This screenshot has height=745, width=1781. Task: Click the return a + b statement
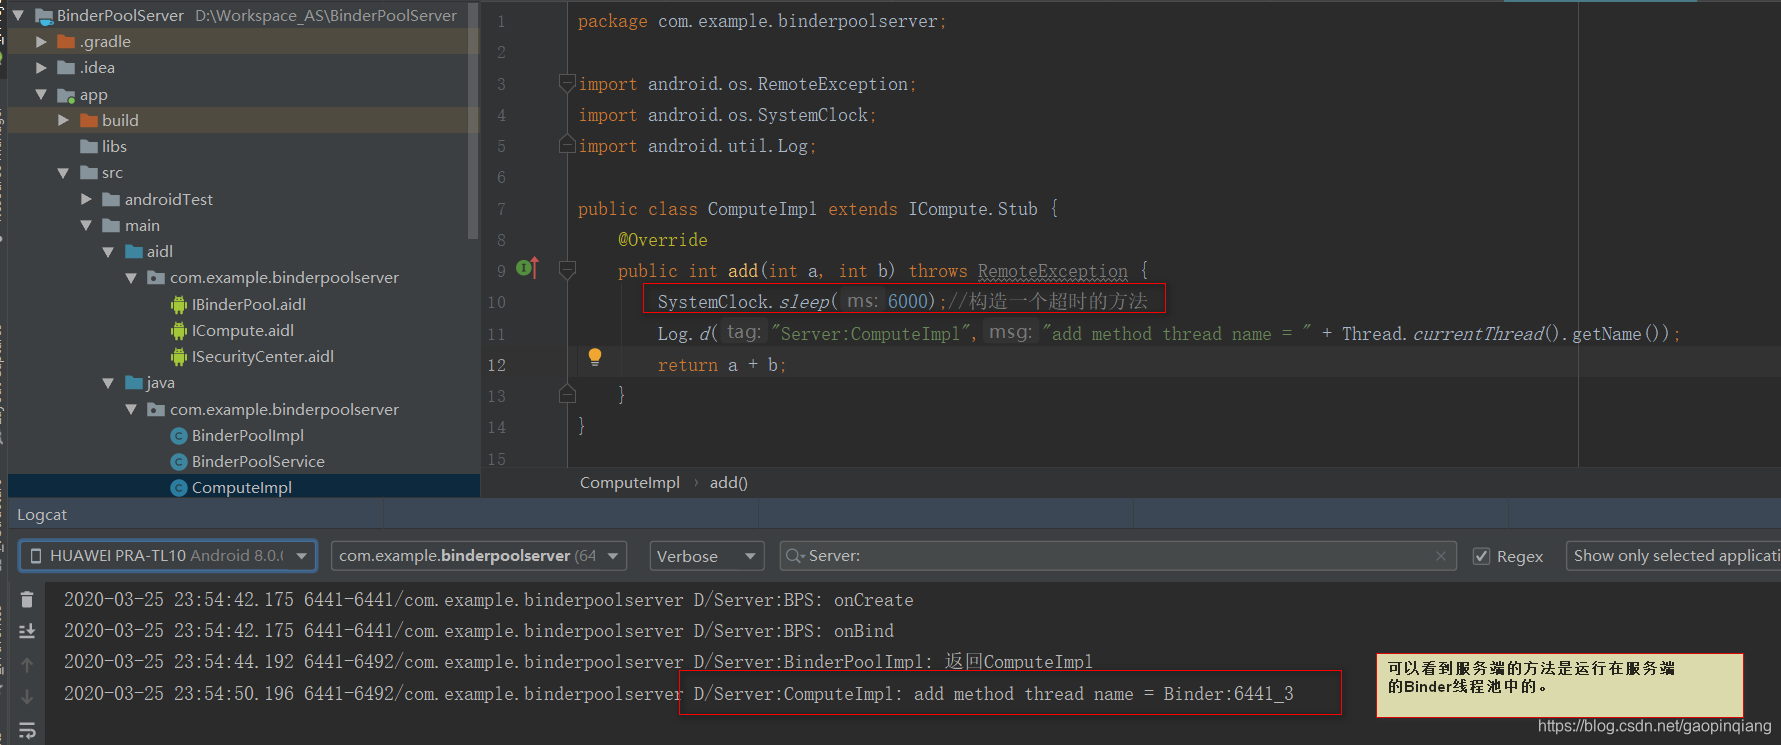pyautogui.click(x=722, y=365)
